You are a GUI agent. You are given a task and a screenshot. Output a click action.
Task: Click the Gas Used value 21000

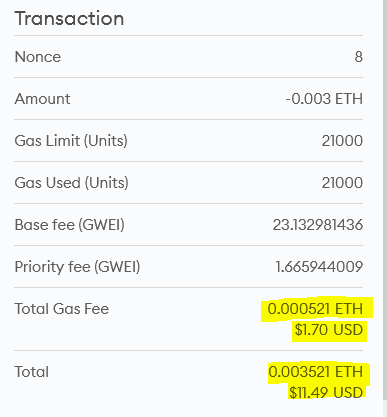(342, 183)
